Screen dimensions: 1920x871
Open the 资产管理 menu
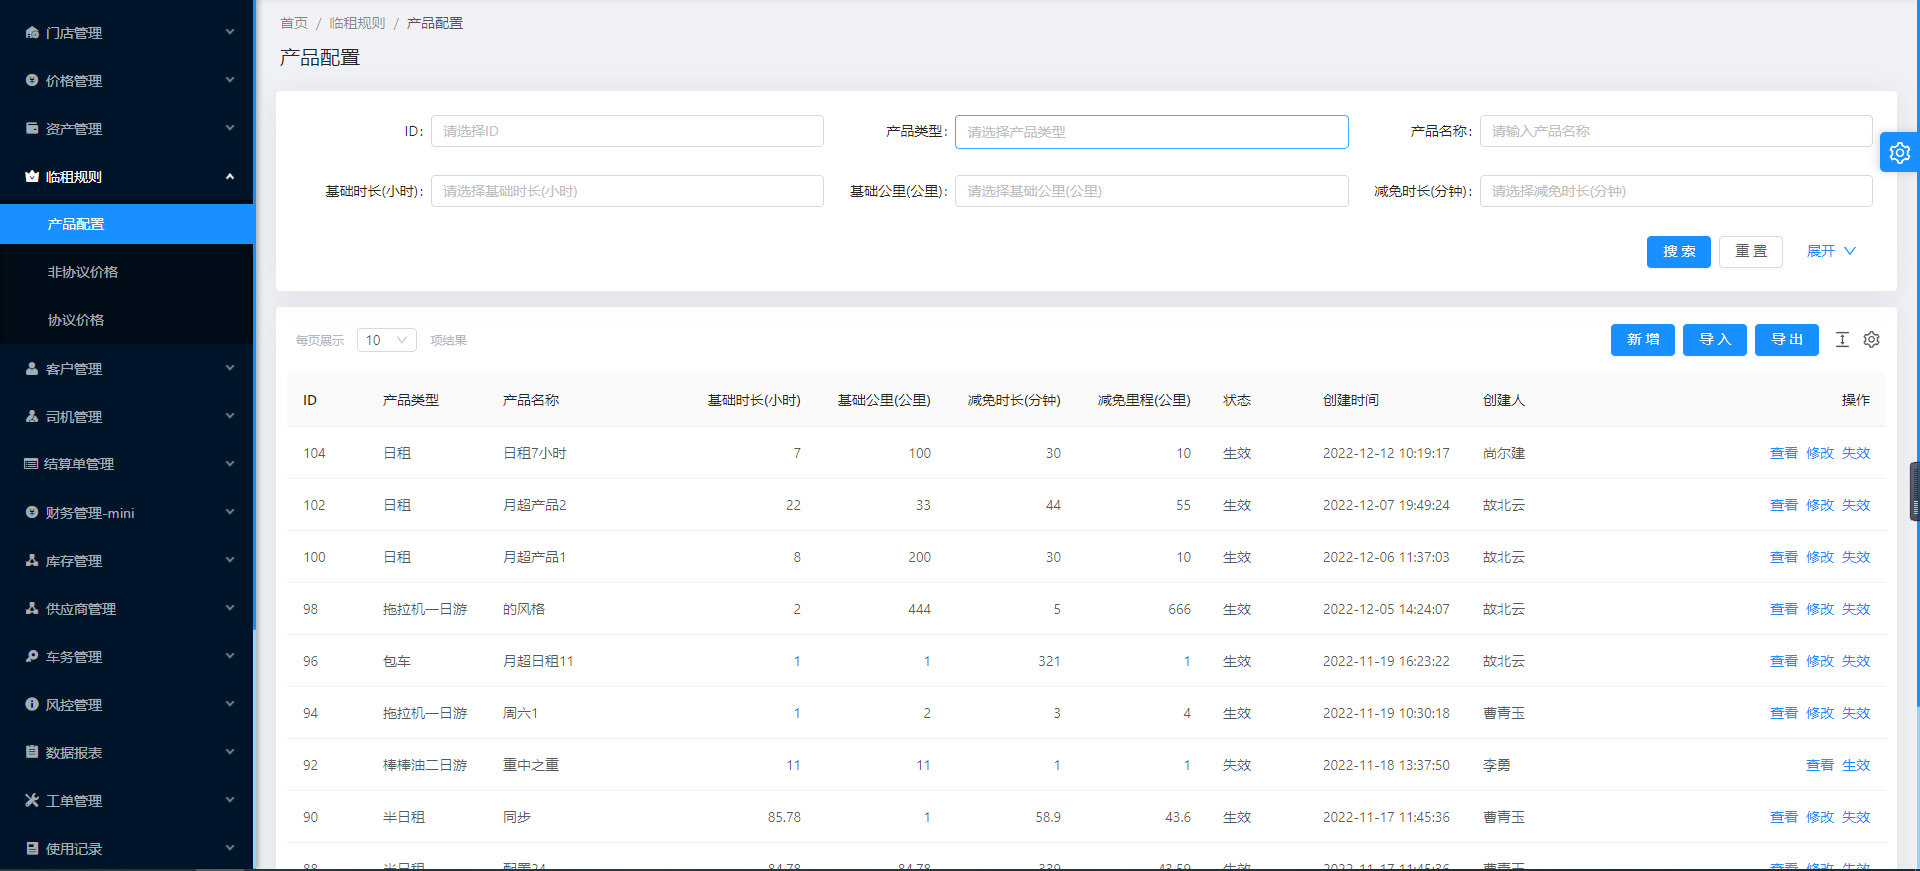coord(127,129)
